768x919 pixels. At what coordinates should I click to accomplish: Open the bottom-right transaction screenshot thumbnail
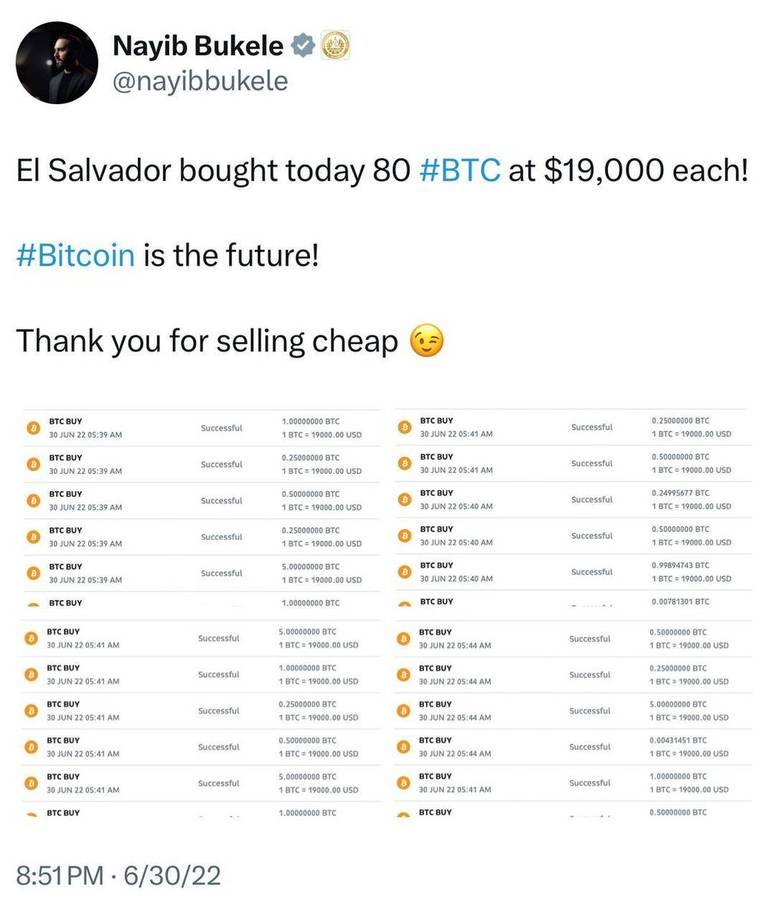click(573, 719)
